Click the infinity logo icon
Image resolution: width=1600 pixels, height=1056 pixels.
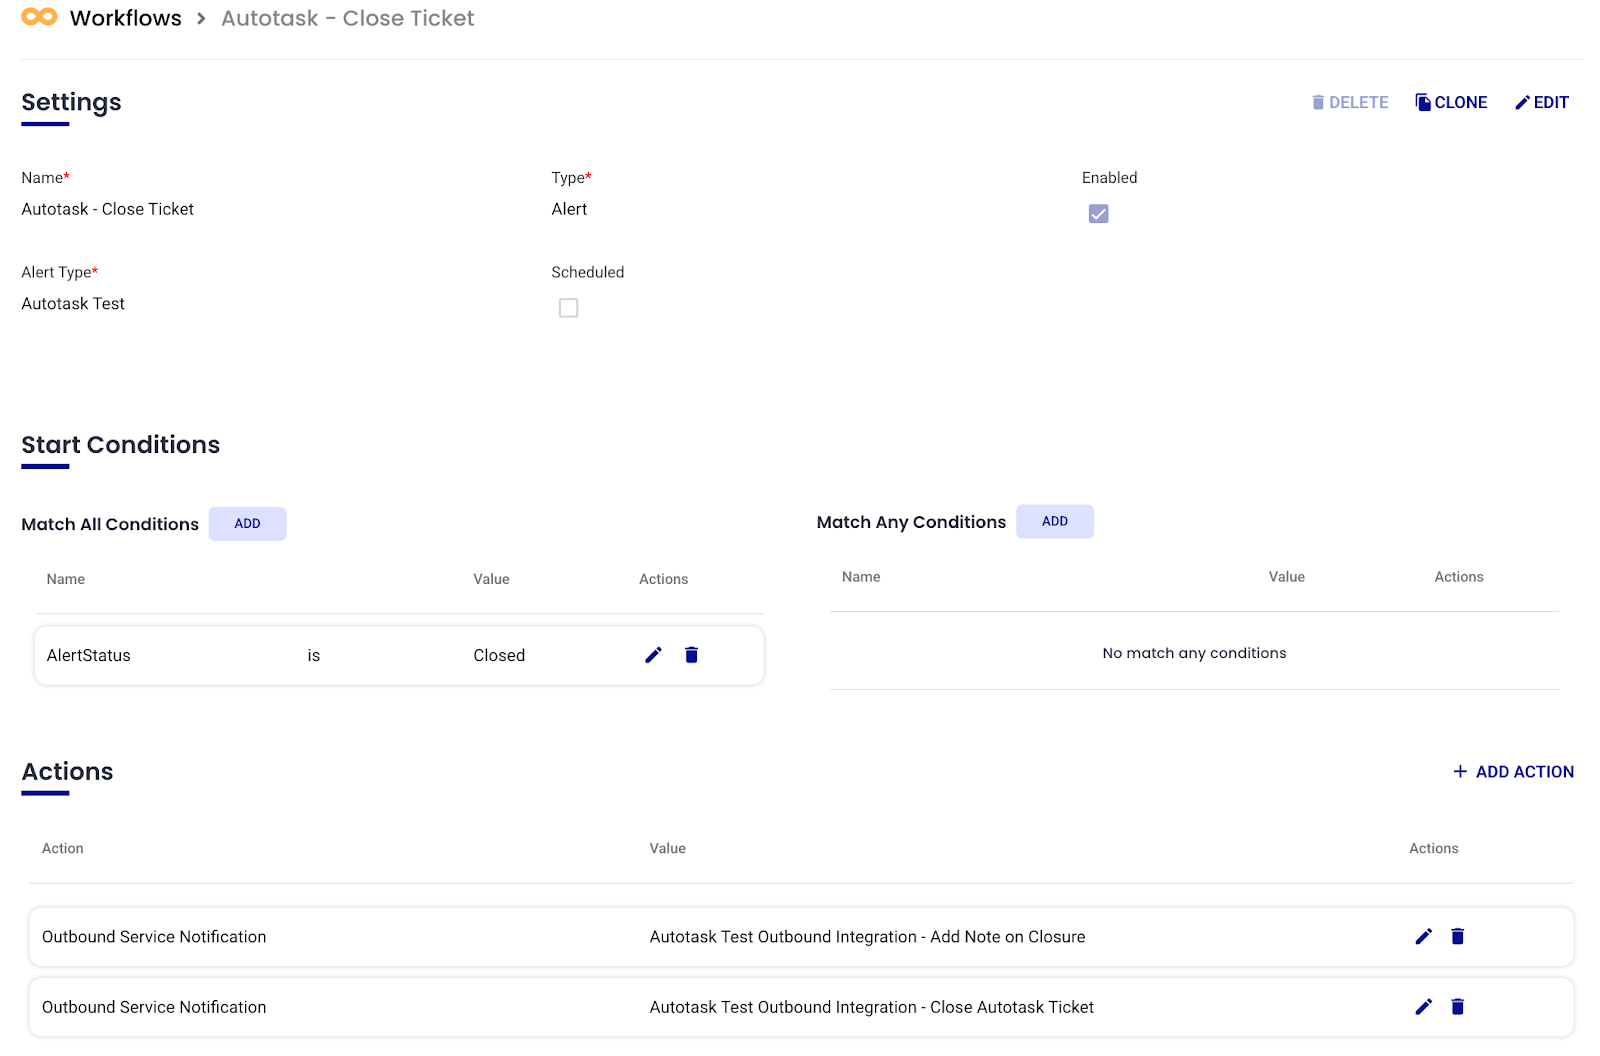(39, 17)
